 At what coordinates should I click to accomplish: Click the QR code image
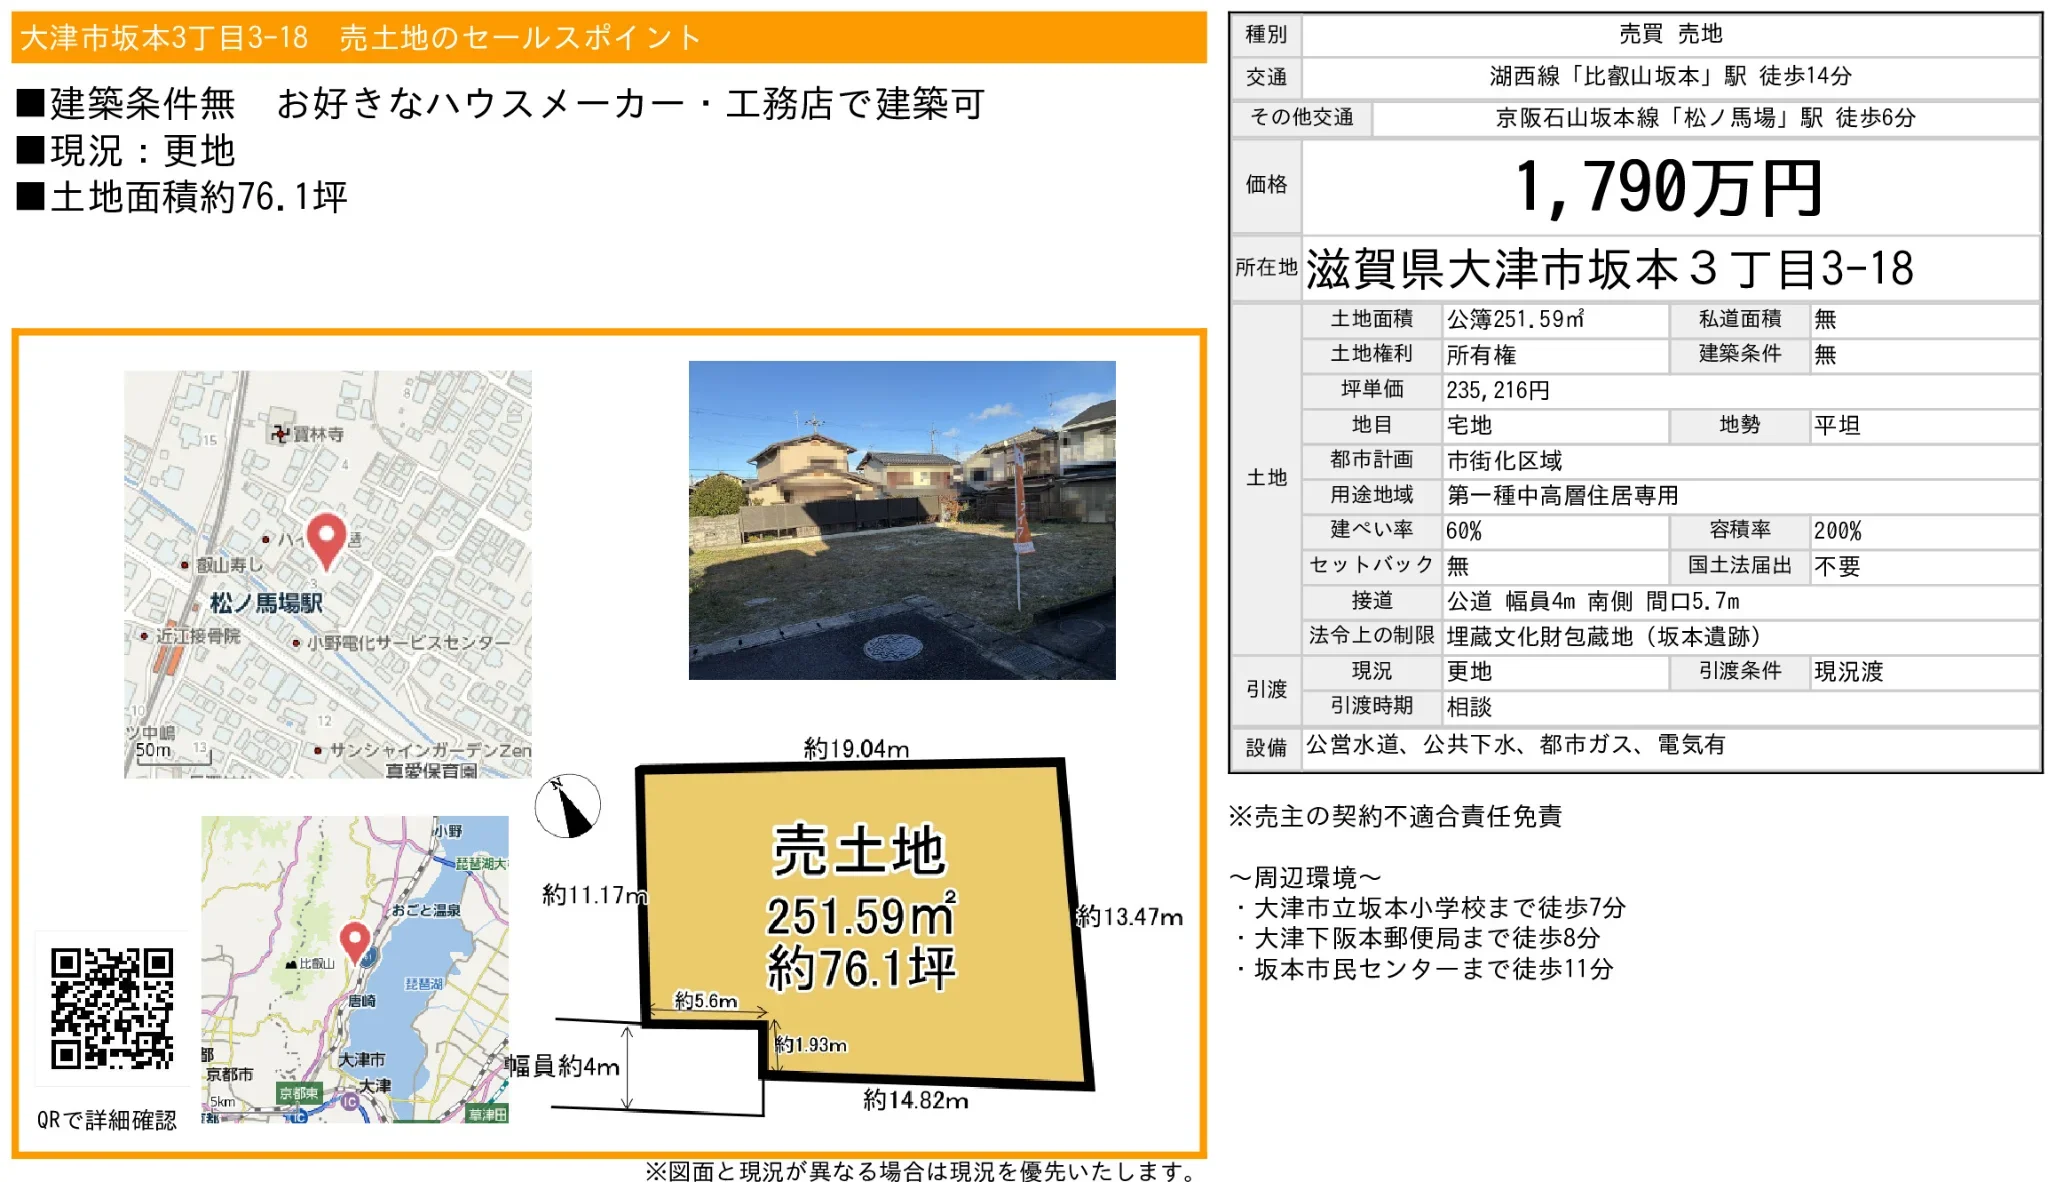click(x=112, y=1008)
